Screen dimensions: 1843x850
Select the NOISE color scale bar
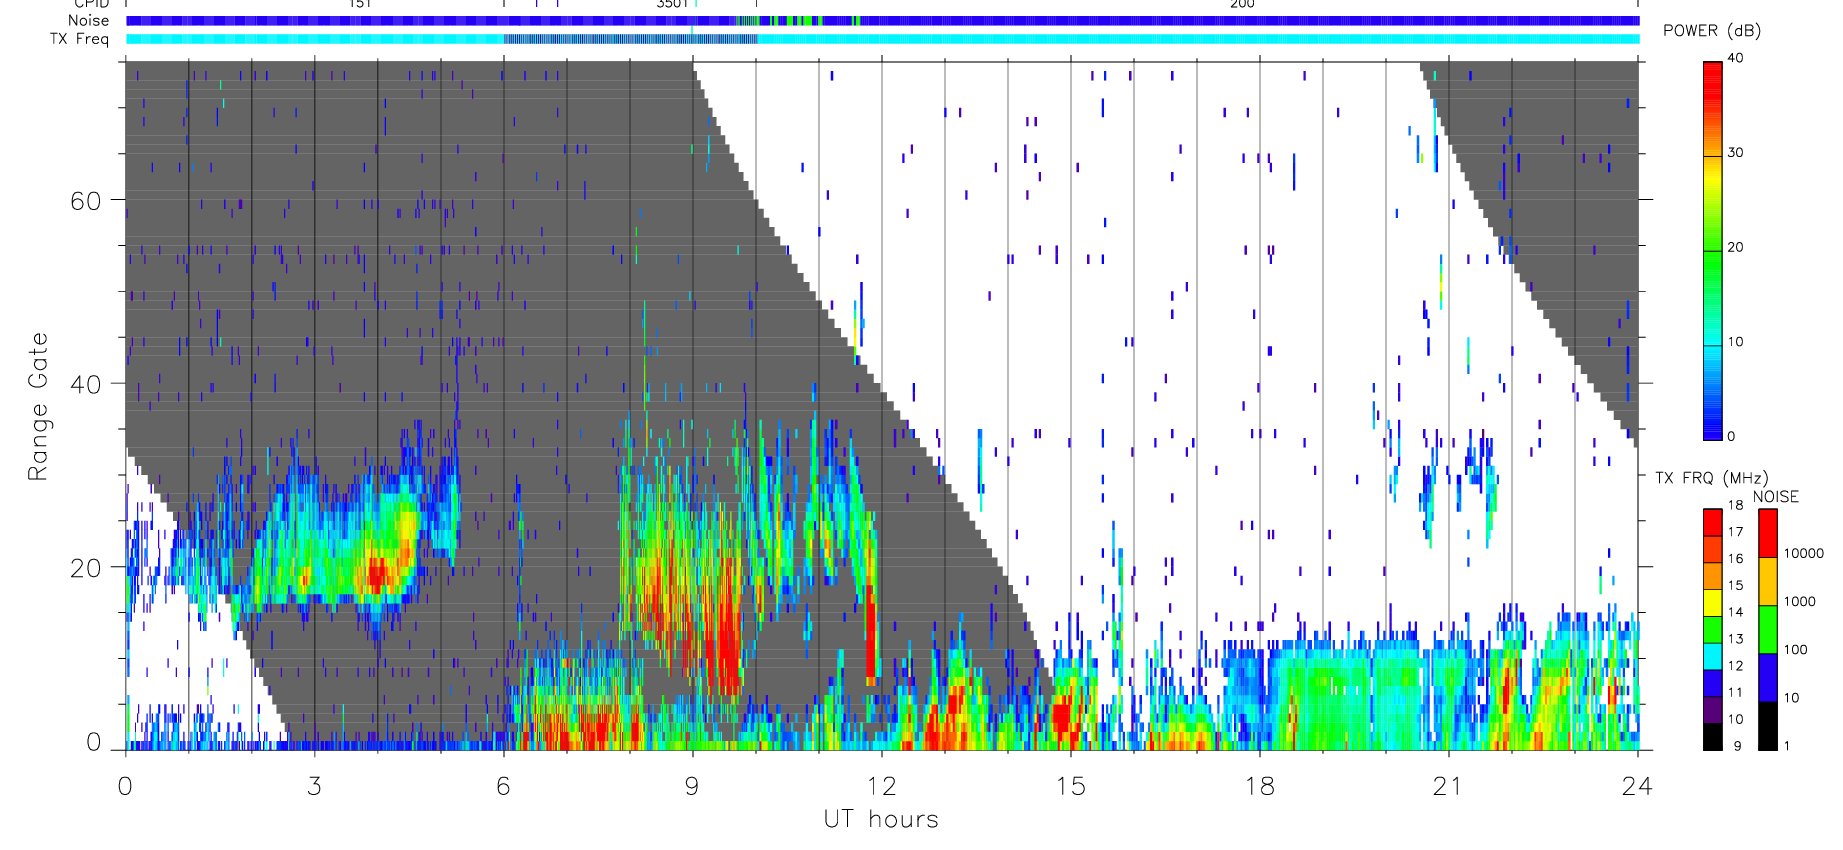click(x=1768, y=629)
